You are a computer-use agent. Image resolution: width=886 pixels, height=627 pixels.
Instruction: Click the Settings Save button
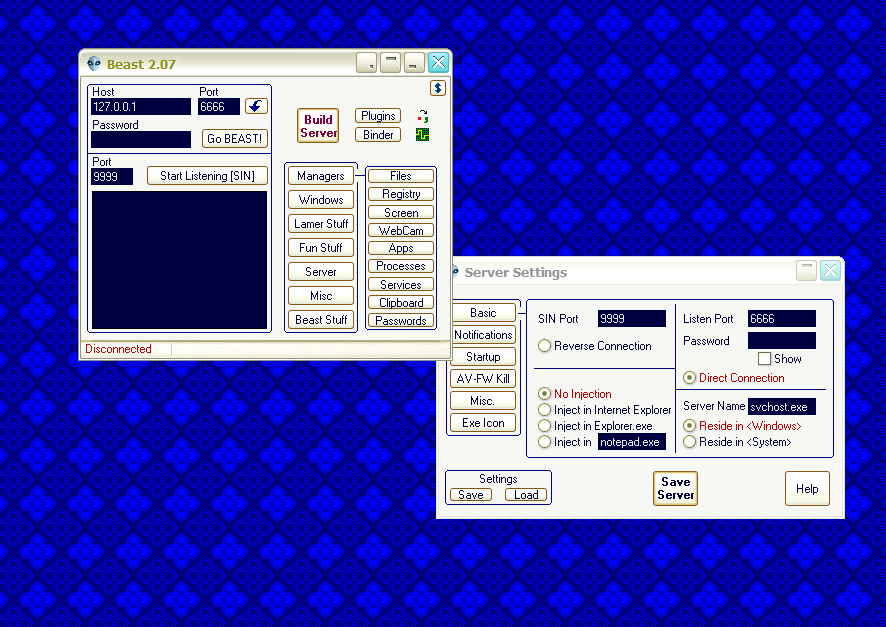coord(471,494)
